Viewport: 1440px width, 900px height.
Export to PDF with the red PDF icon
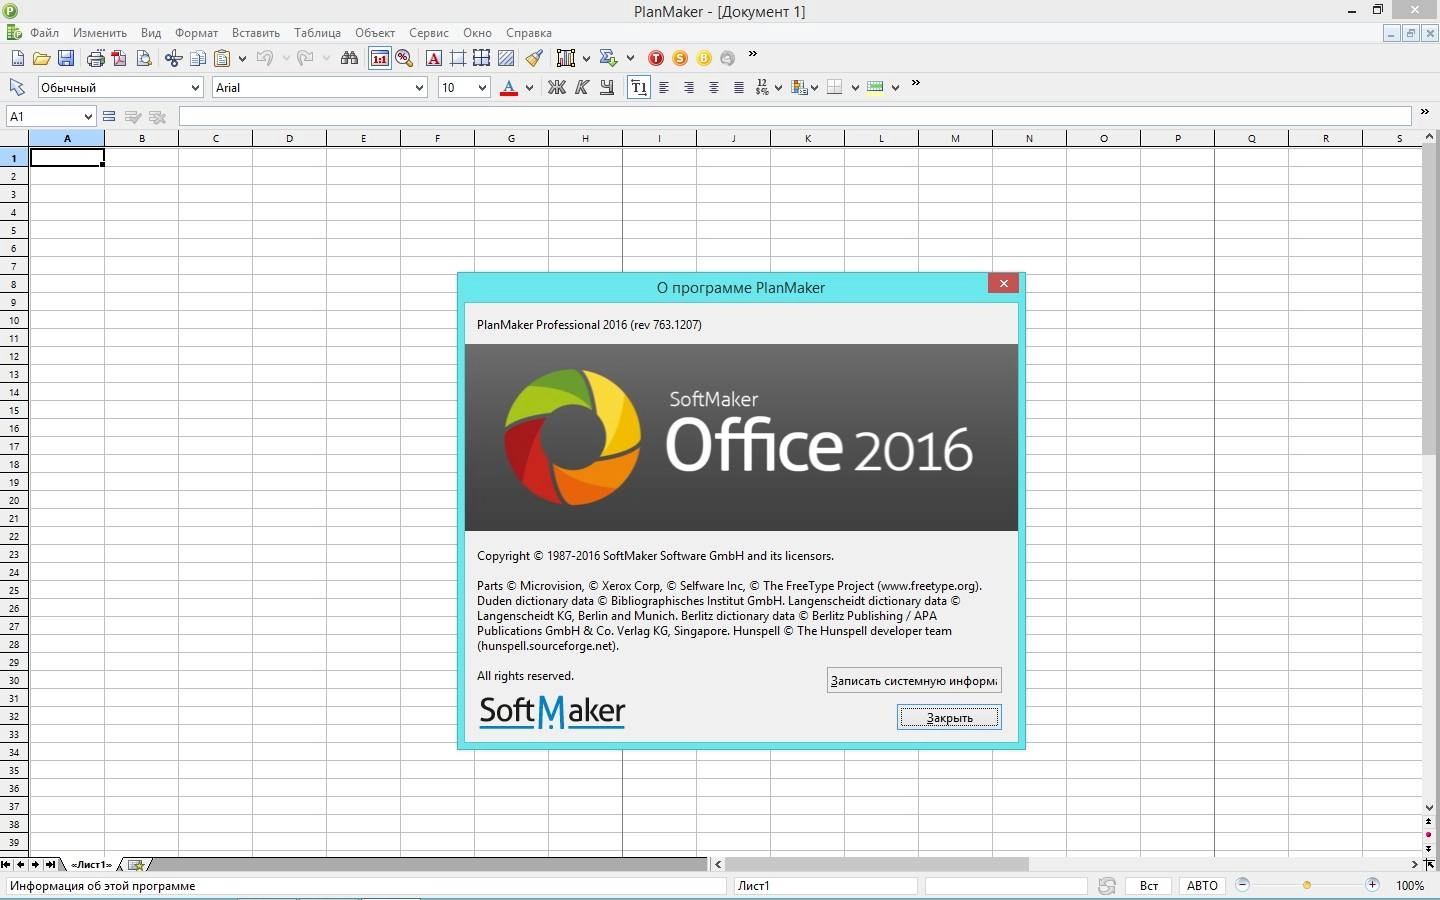[x=119, y=58]
